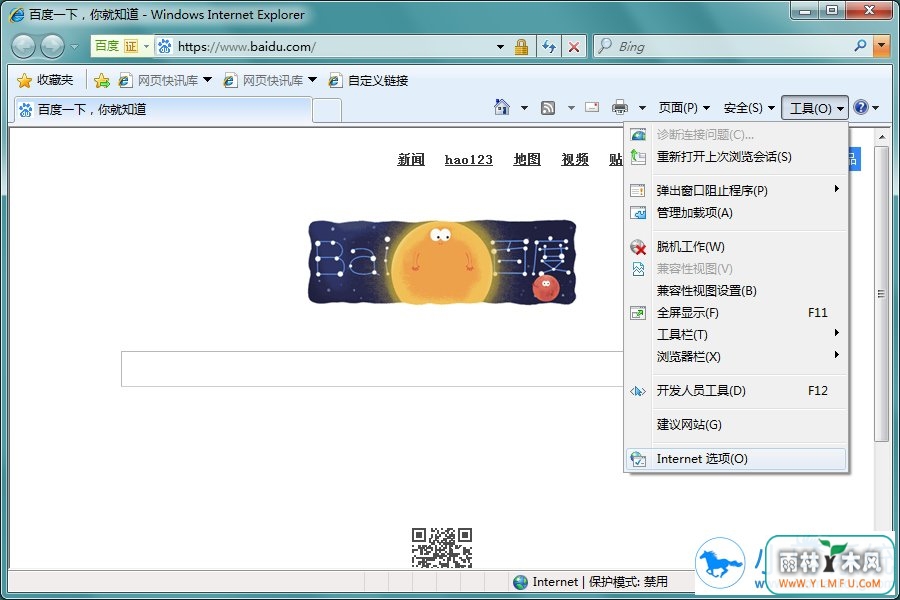Click the scrollbar up arrow
This screenshot has height=600, width=900.
click(881, 137)
